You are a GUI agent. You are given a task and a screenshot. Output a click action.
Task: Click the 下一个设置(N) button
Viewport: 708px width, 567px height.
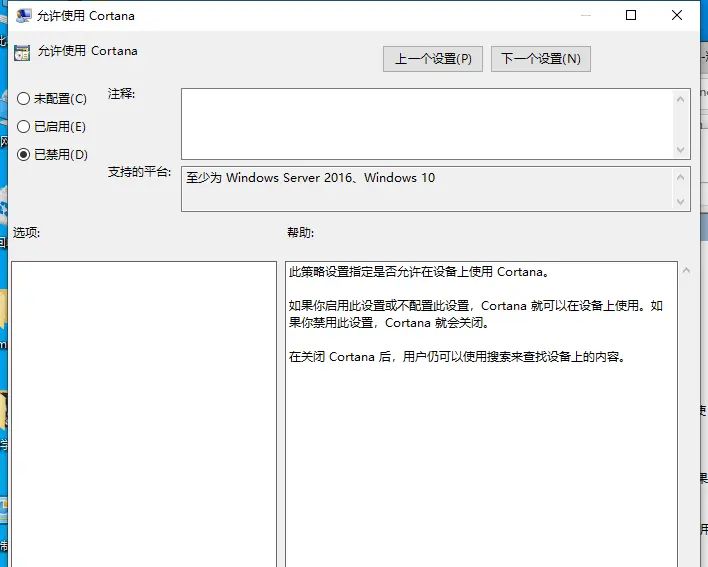coord(540,59)
